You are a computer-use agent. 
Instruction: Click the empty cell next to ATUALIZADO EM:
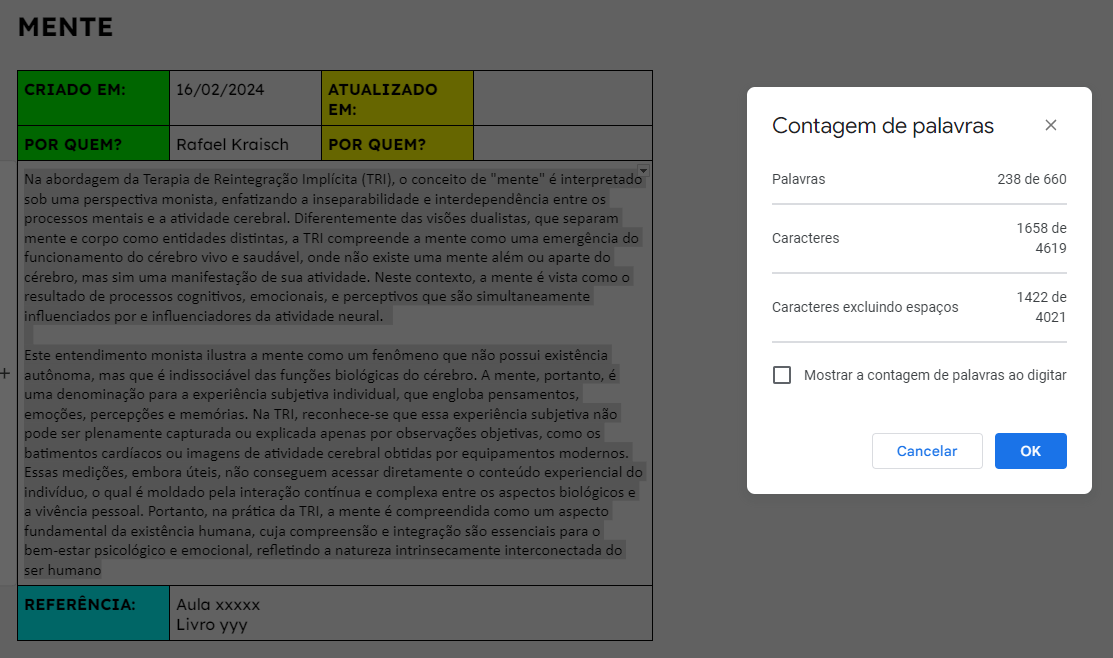click(x=563, y=98)
